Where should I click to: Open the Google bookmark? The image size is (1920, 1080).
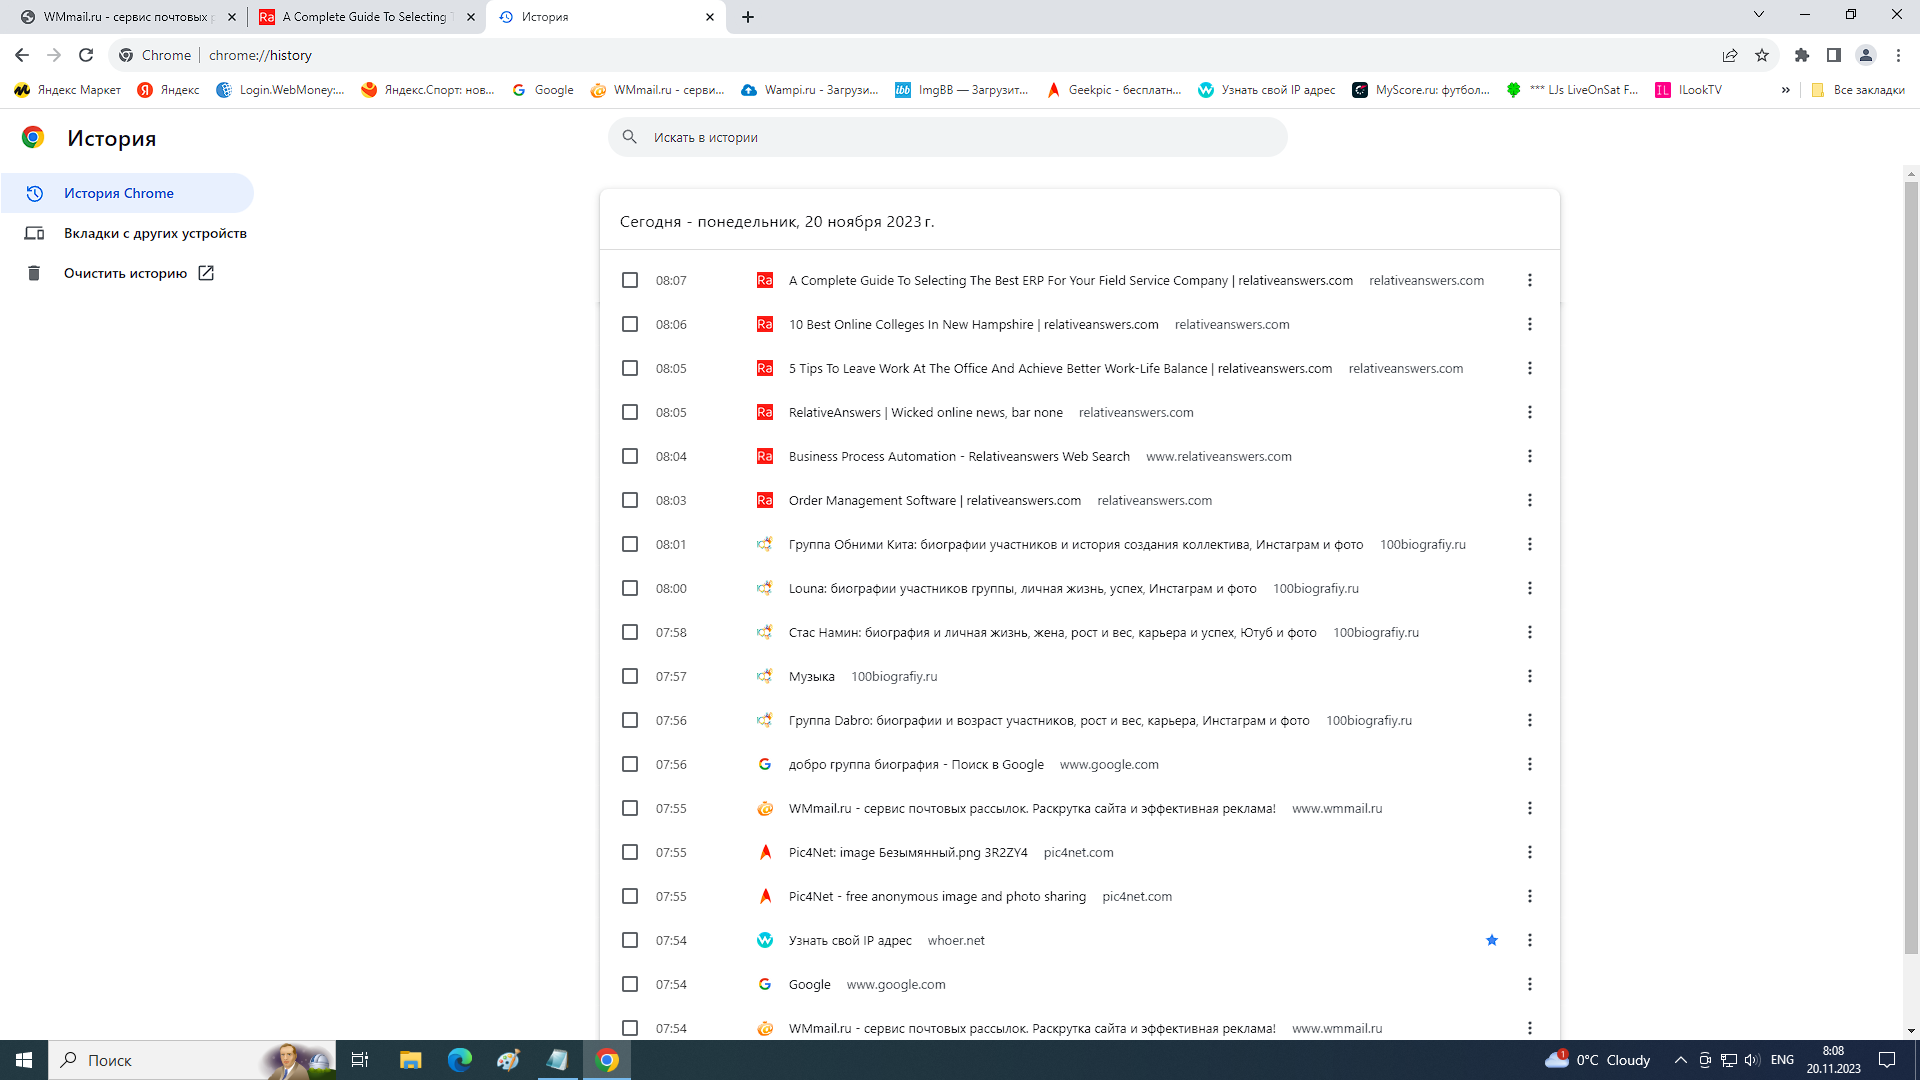pyautogui.click(x=543, y=90)
